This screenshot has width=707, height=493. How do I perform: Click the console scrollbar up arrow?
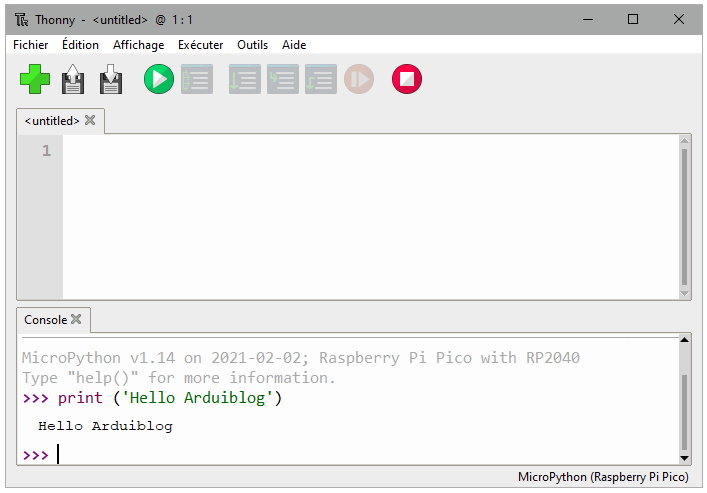click(684, 340)
